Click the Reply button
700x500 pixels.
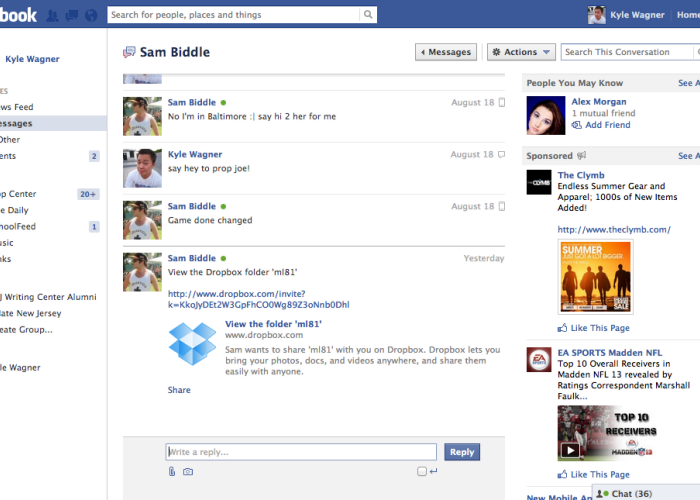tap(462, 452)
